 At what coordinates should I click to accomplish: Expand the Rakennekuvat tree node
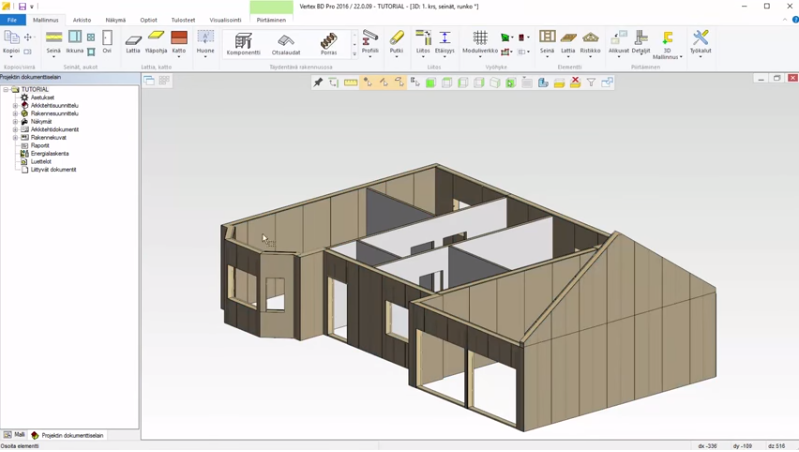(15, 137)
